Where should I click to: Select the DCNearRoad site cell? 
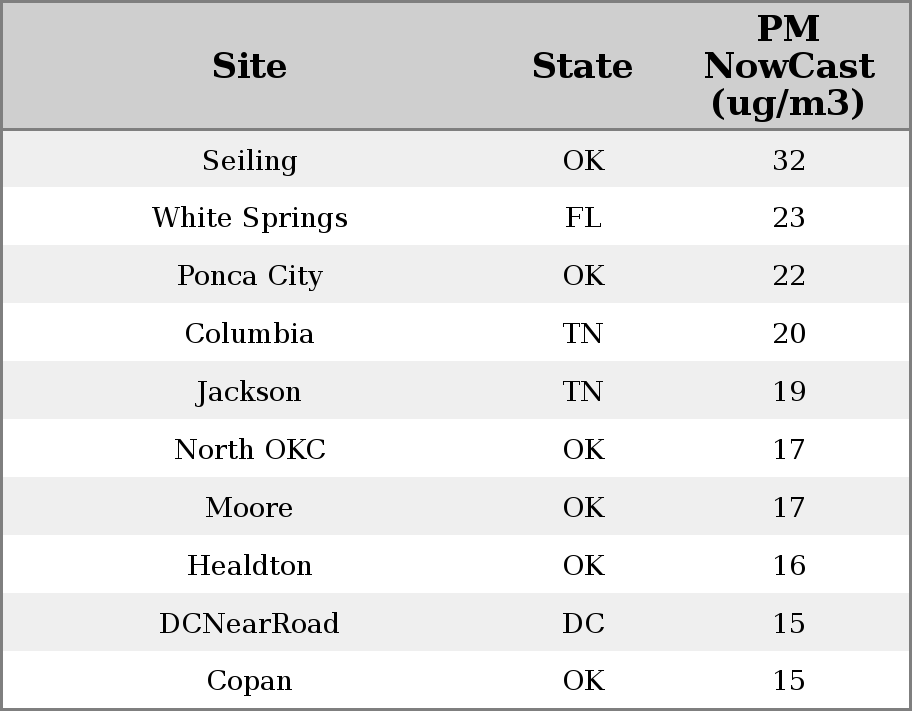pos(249,624)
